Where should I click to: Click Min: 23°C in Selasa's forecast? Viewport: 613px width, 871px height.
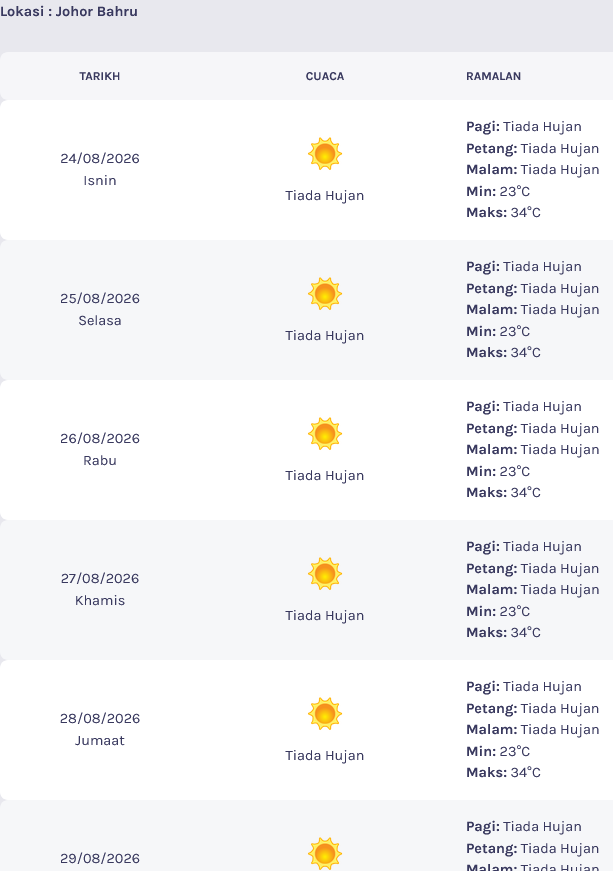point(498,331)
